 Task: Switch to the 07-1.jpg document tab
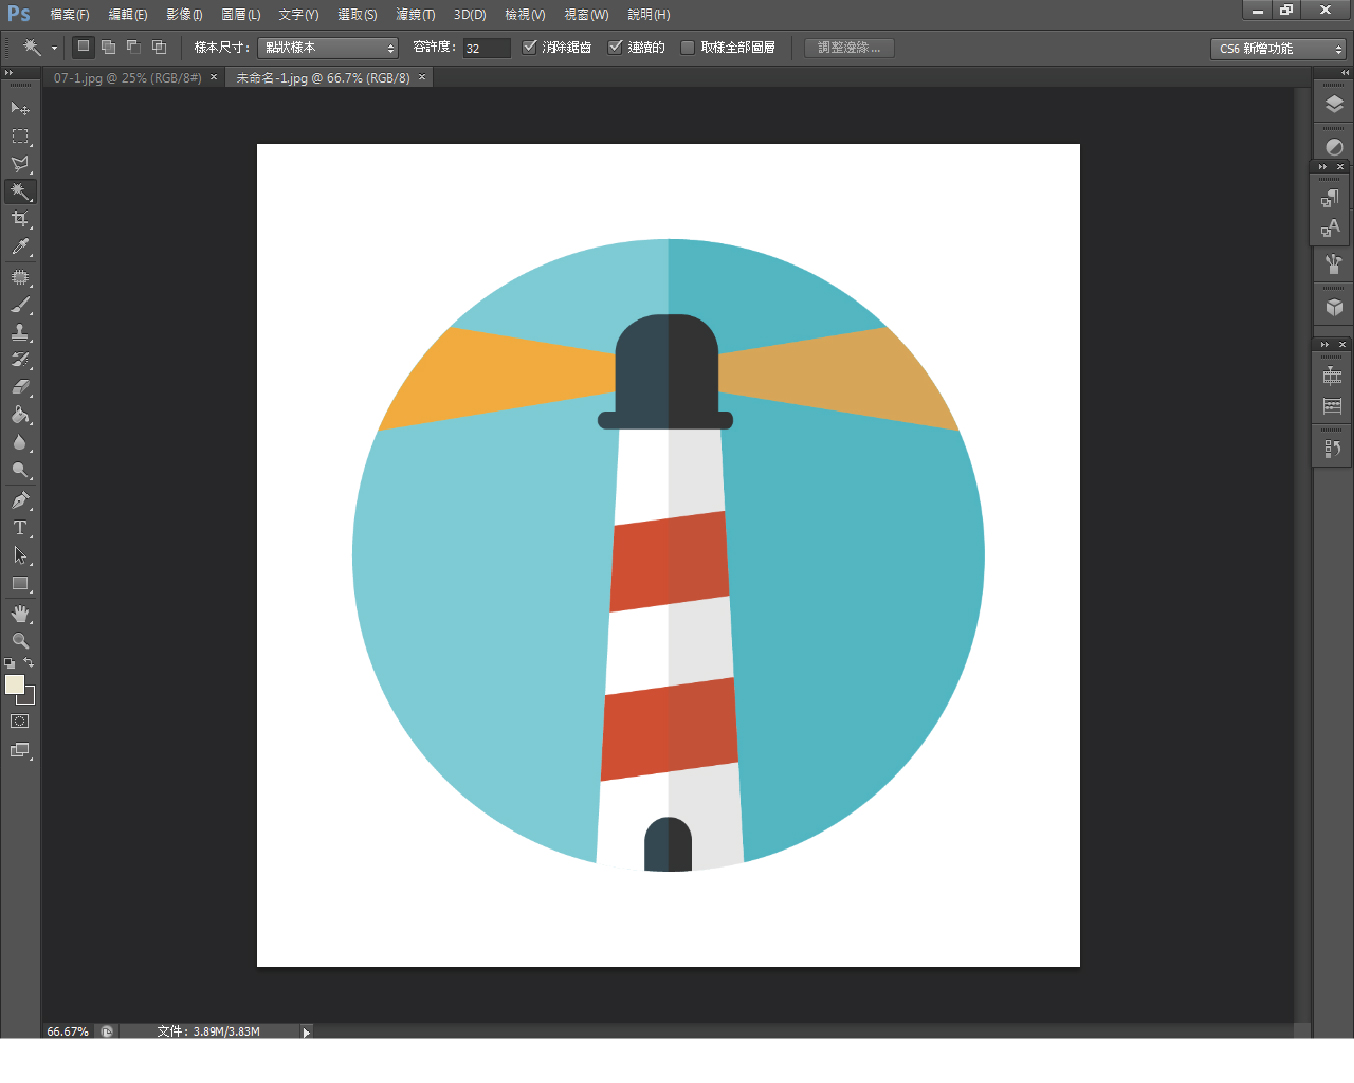pos(127,78)
